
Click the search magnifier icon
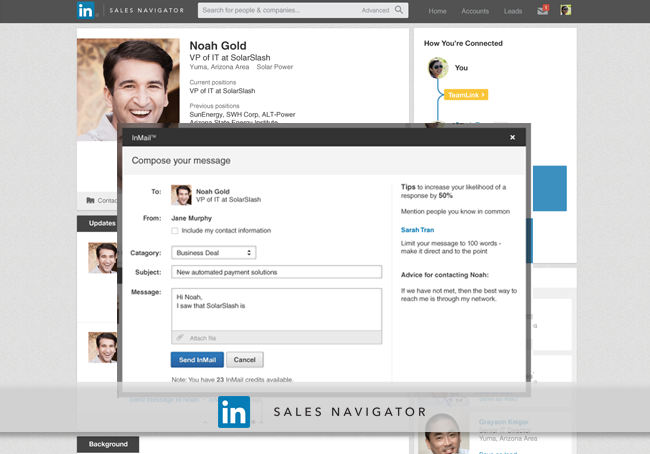point(399,11)
